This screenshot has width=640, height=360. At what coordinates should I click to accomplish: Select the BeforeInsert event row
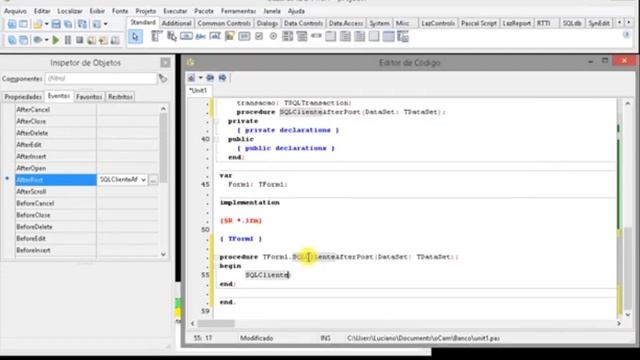click(x=87, y=250)
